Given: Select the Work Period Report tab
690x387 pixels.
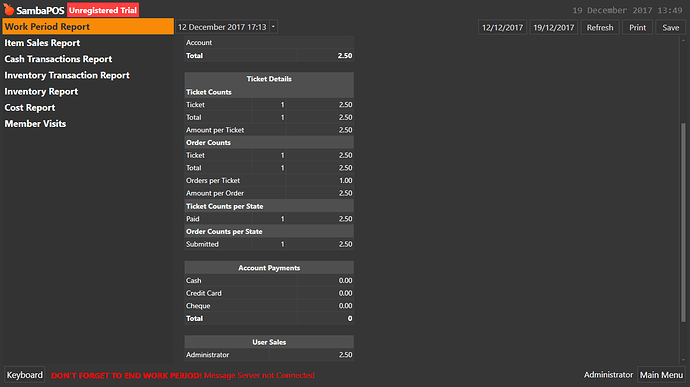Looking at the screenshot, I should point(88,26).
